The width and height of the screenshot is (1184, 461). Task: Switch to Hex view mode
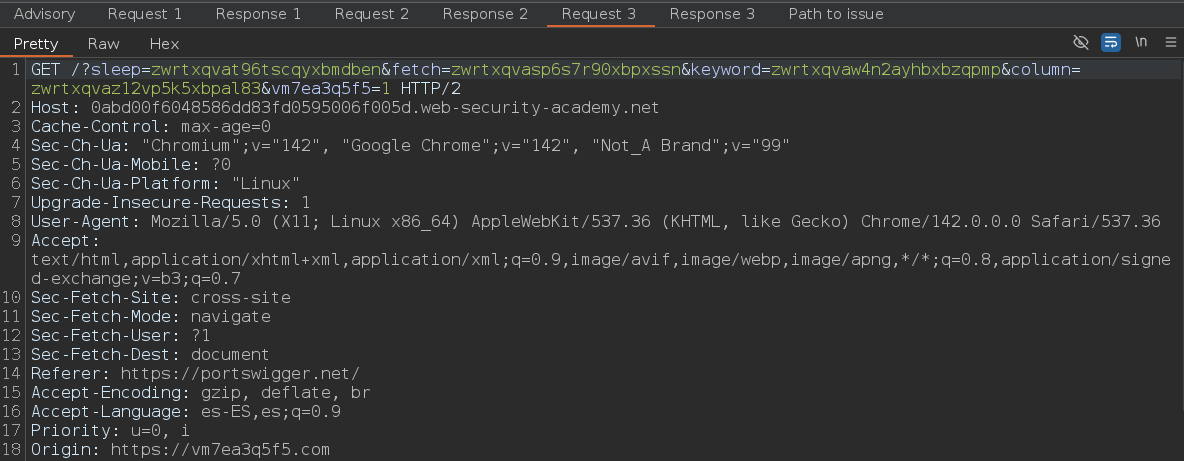[164, 44]
